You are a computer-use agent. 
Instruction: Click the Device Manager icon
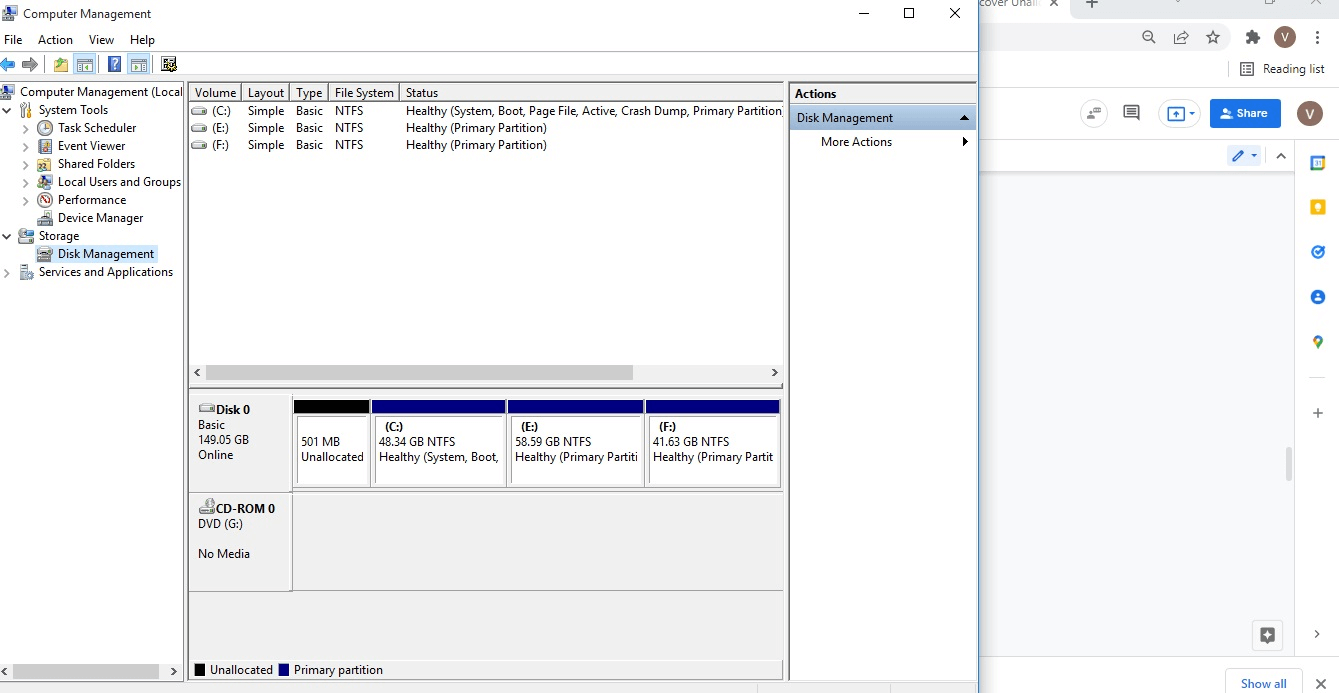(x=45, y=218)
